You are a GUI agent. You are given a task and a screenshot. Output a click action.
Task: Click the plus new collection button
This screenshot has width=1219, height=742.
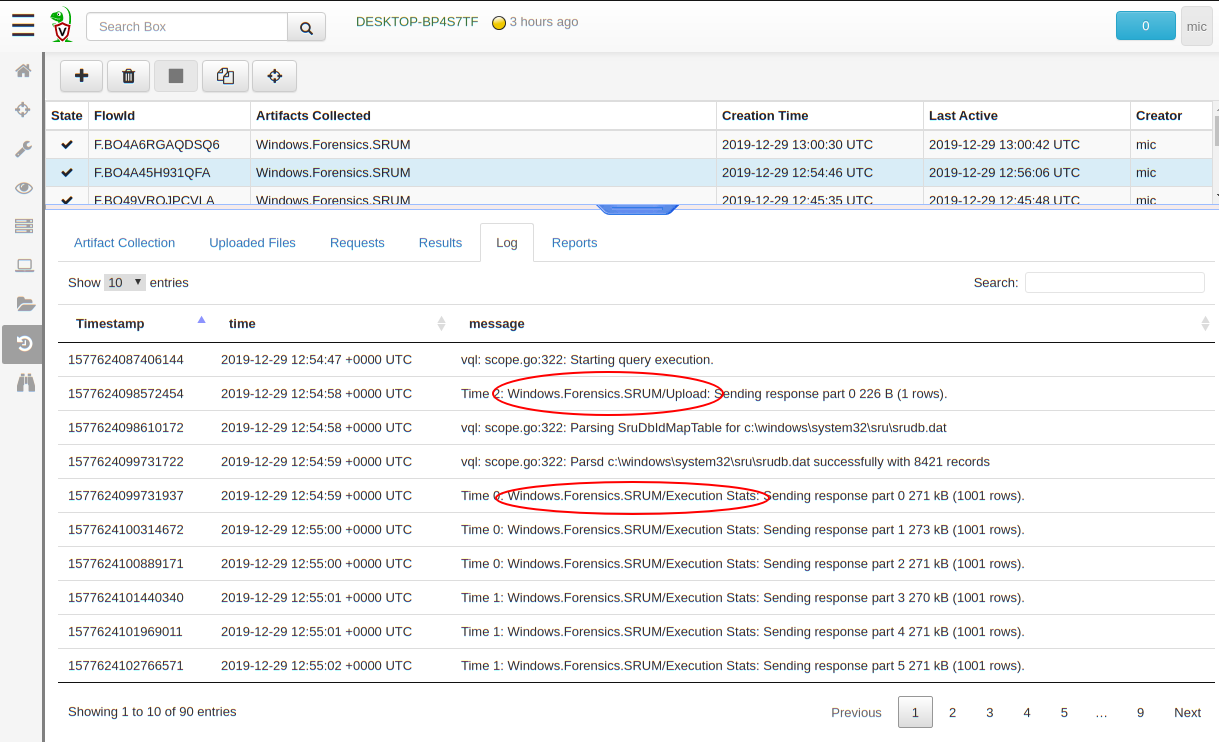82,76
